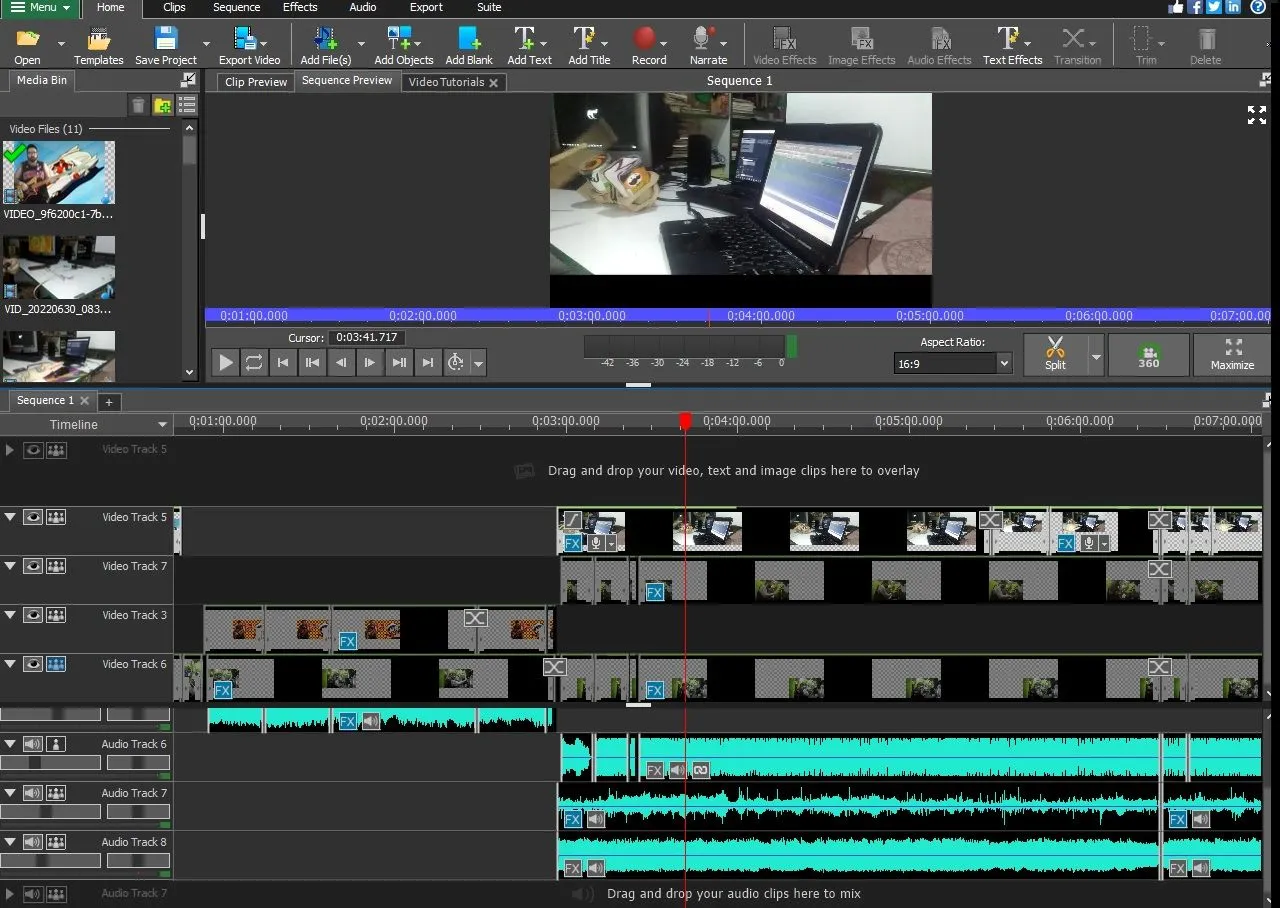
Task: Collapse Video Track 7 using its triangle
Action: point(10,566)
